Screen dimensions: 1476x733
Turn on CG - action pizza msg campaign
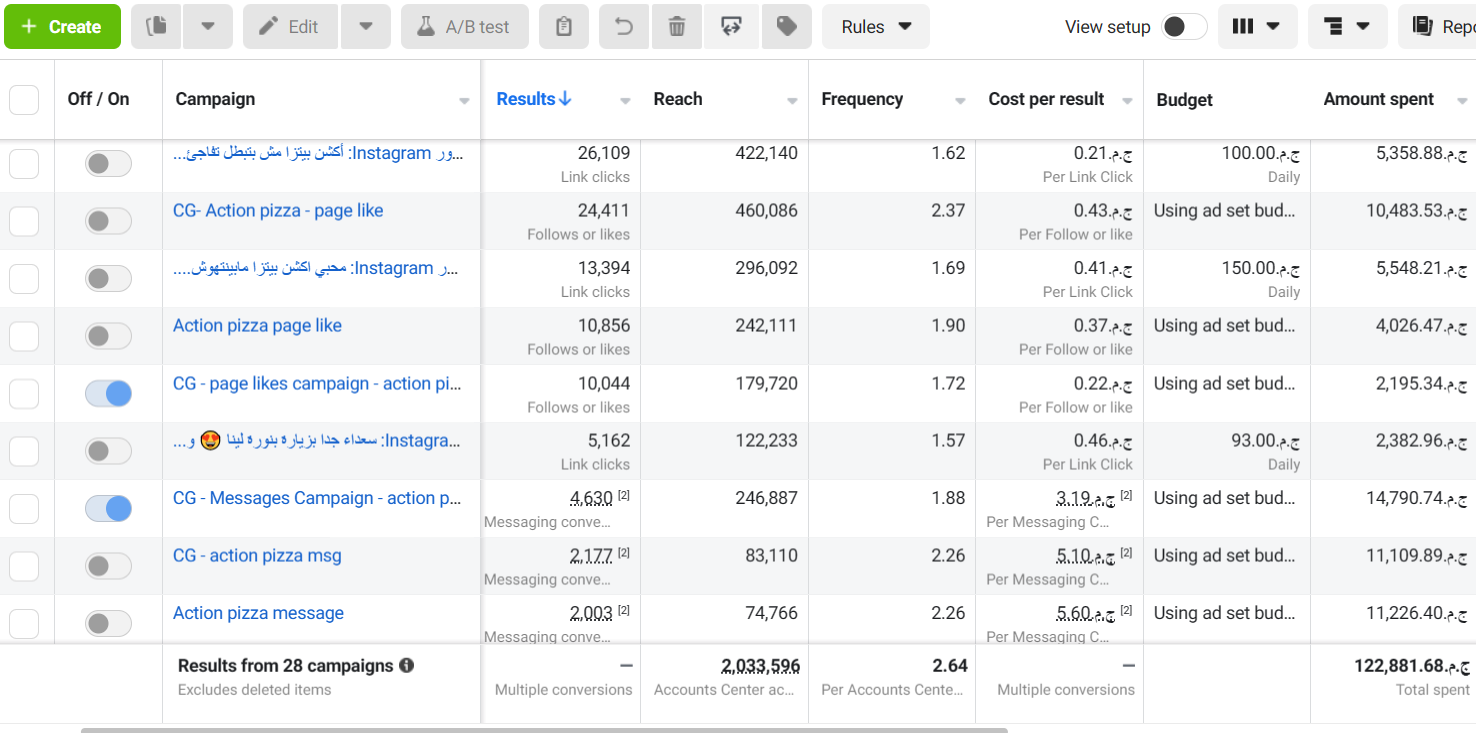[x=108, y=566]
